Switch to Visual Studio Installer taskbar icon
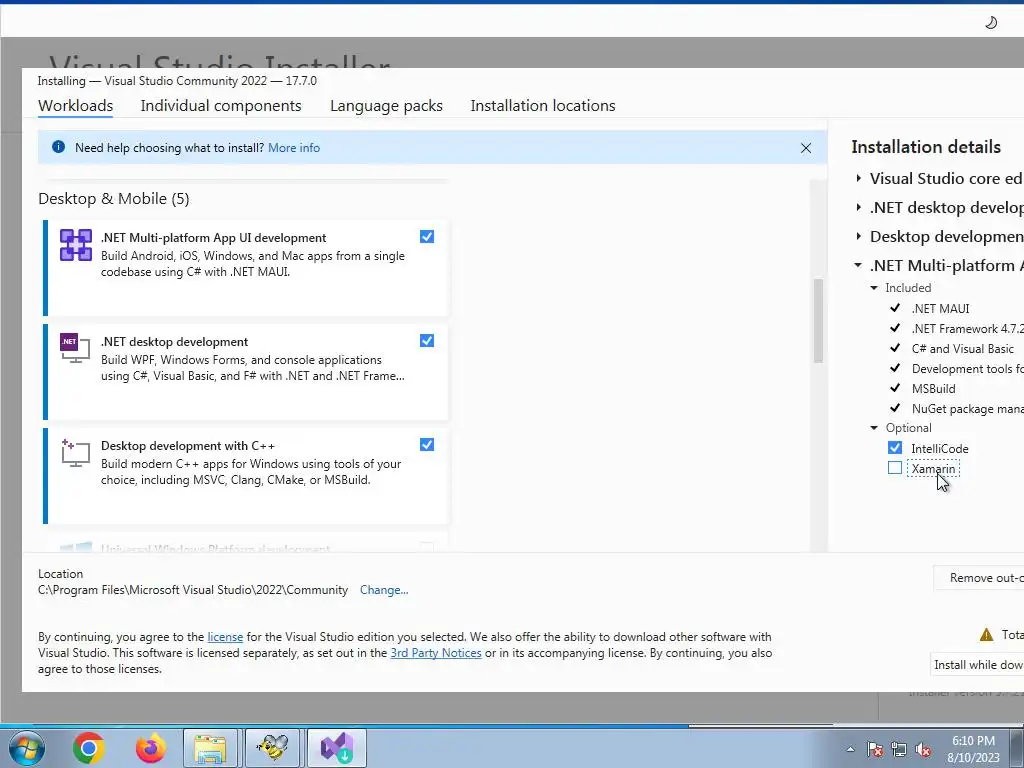Screen dimensions: 1024x768 (336, 748)
